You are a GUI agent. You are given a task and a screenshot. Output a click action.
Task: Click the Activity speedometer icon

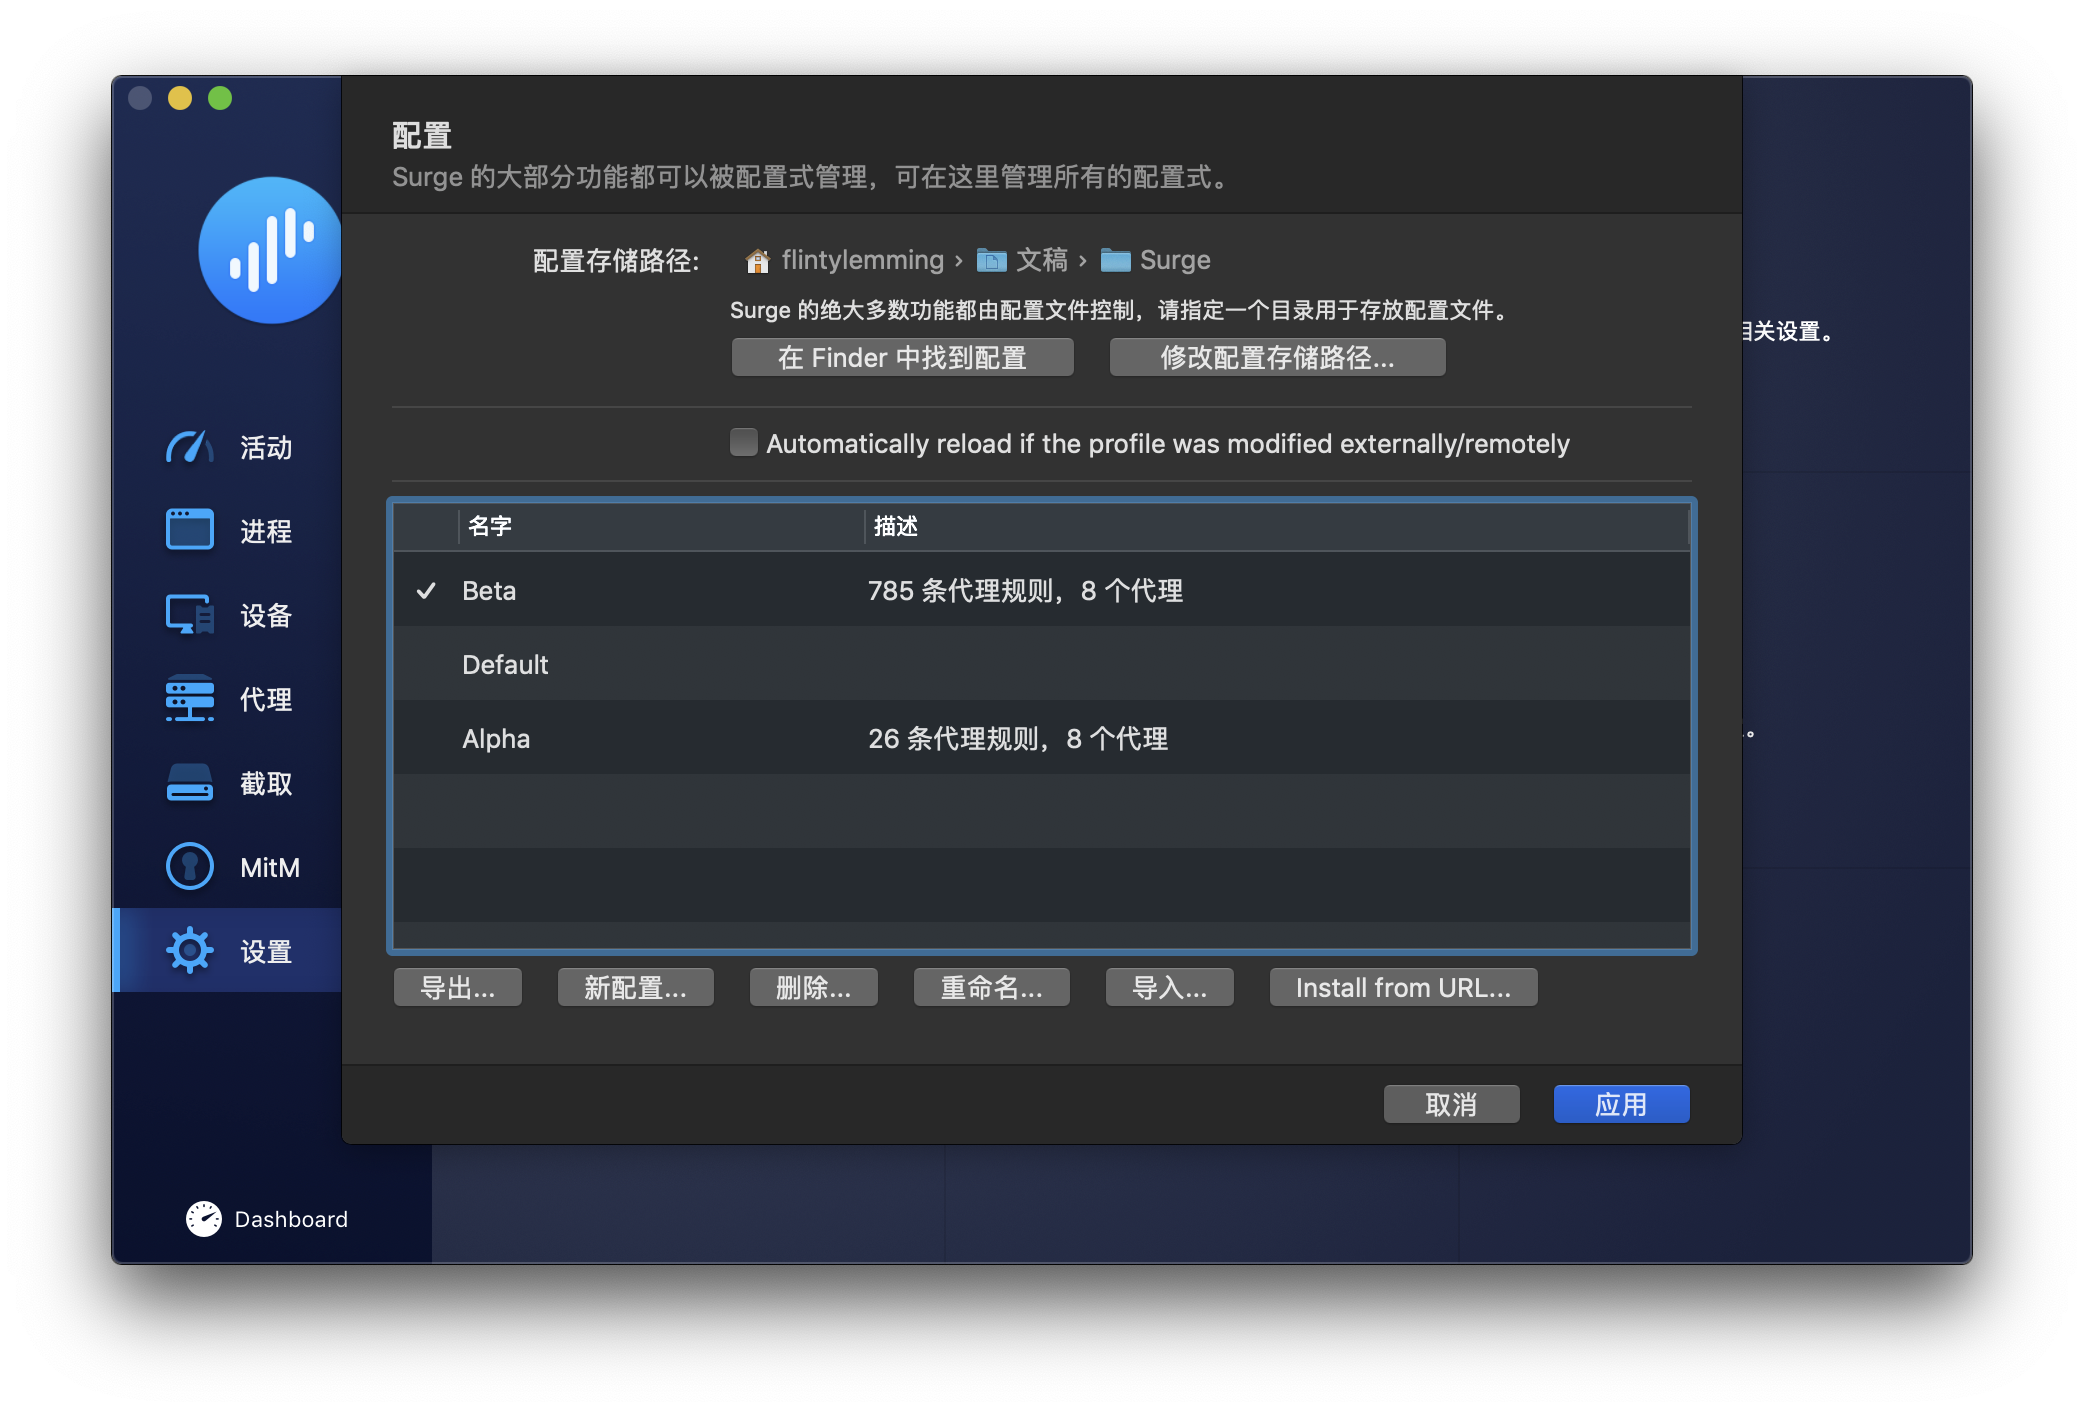pos(189,447)
